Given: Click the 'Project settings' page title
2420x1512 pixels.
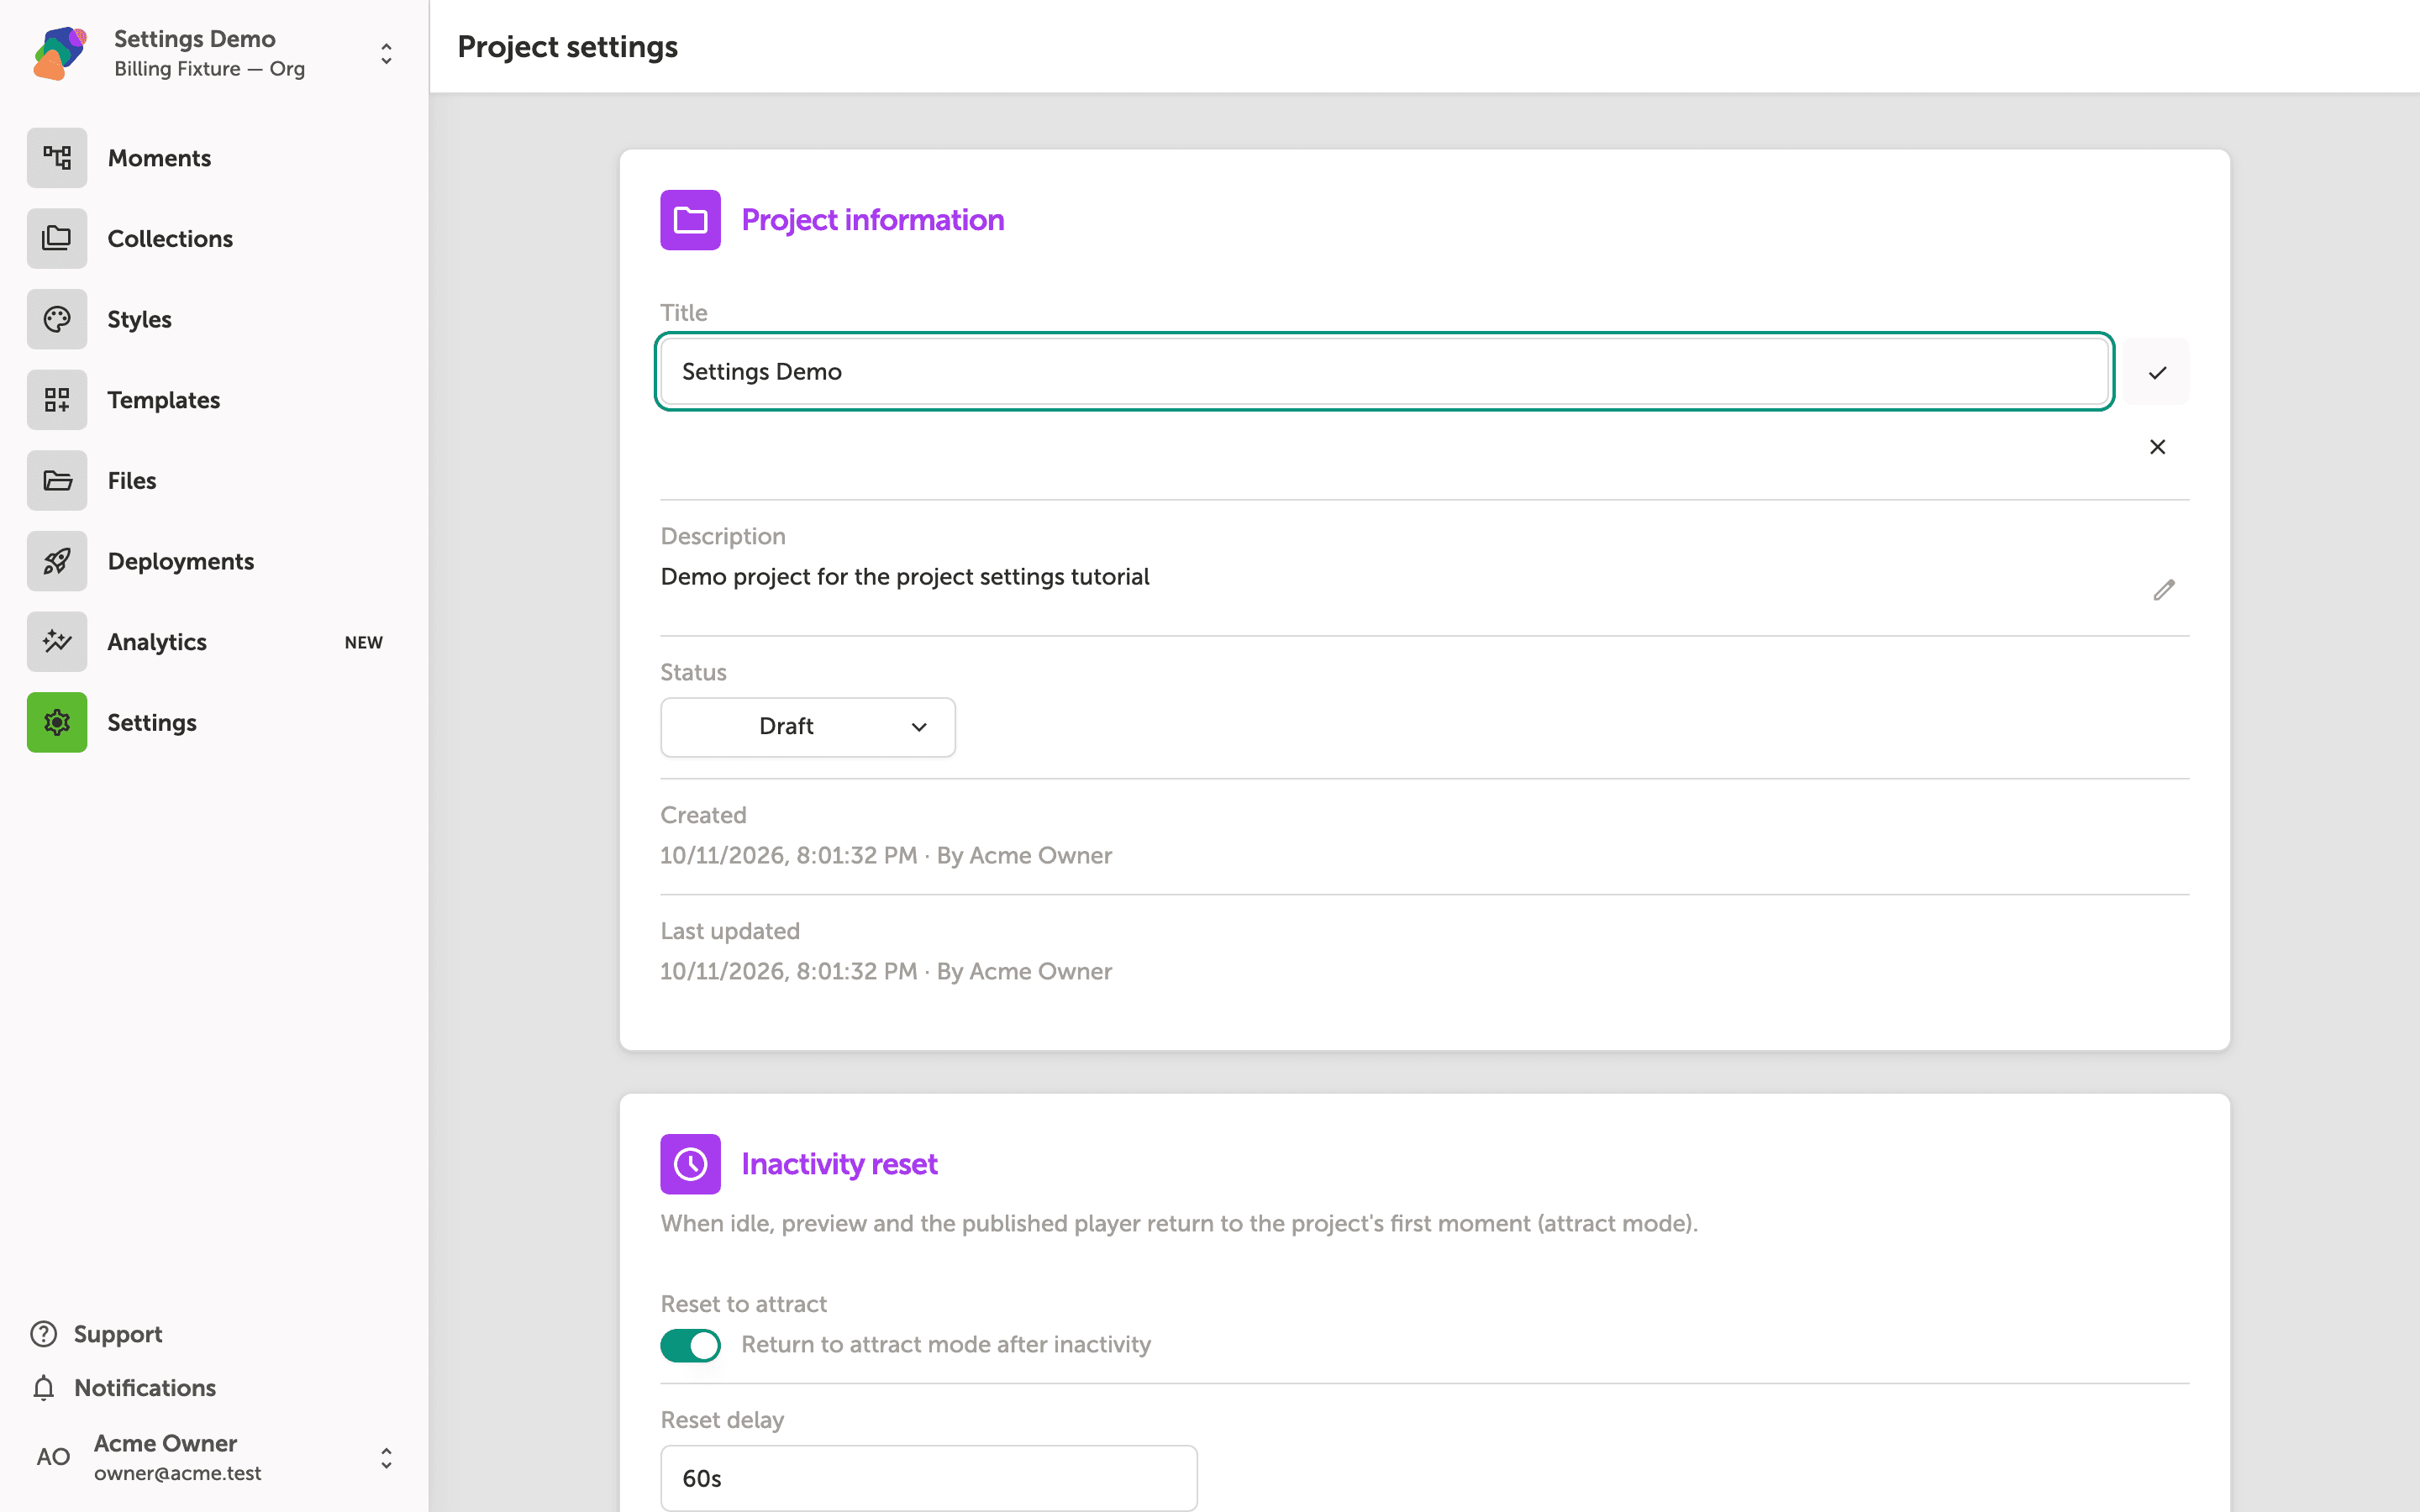Looking at the screenshot, I should click(568, 47).
